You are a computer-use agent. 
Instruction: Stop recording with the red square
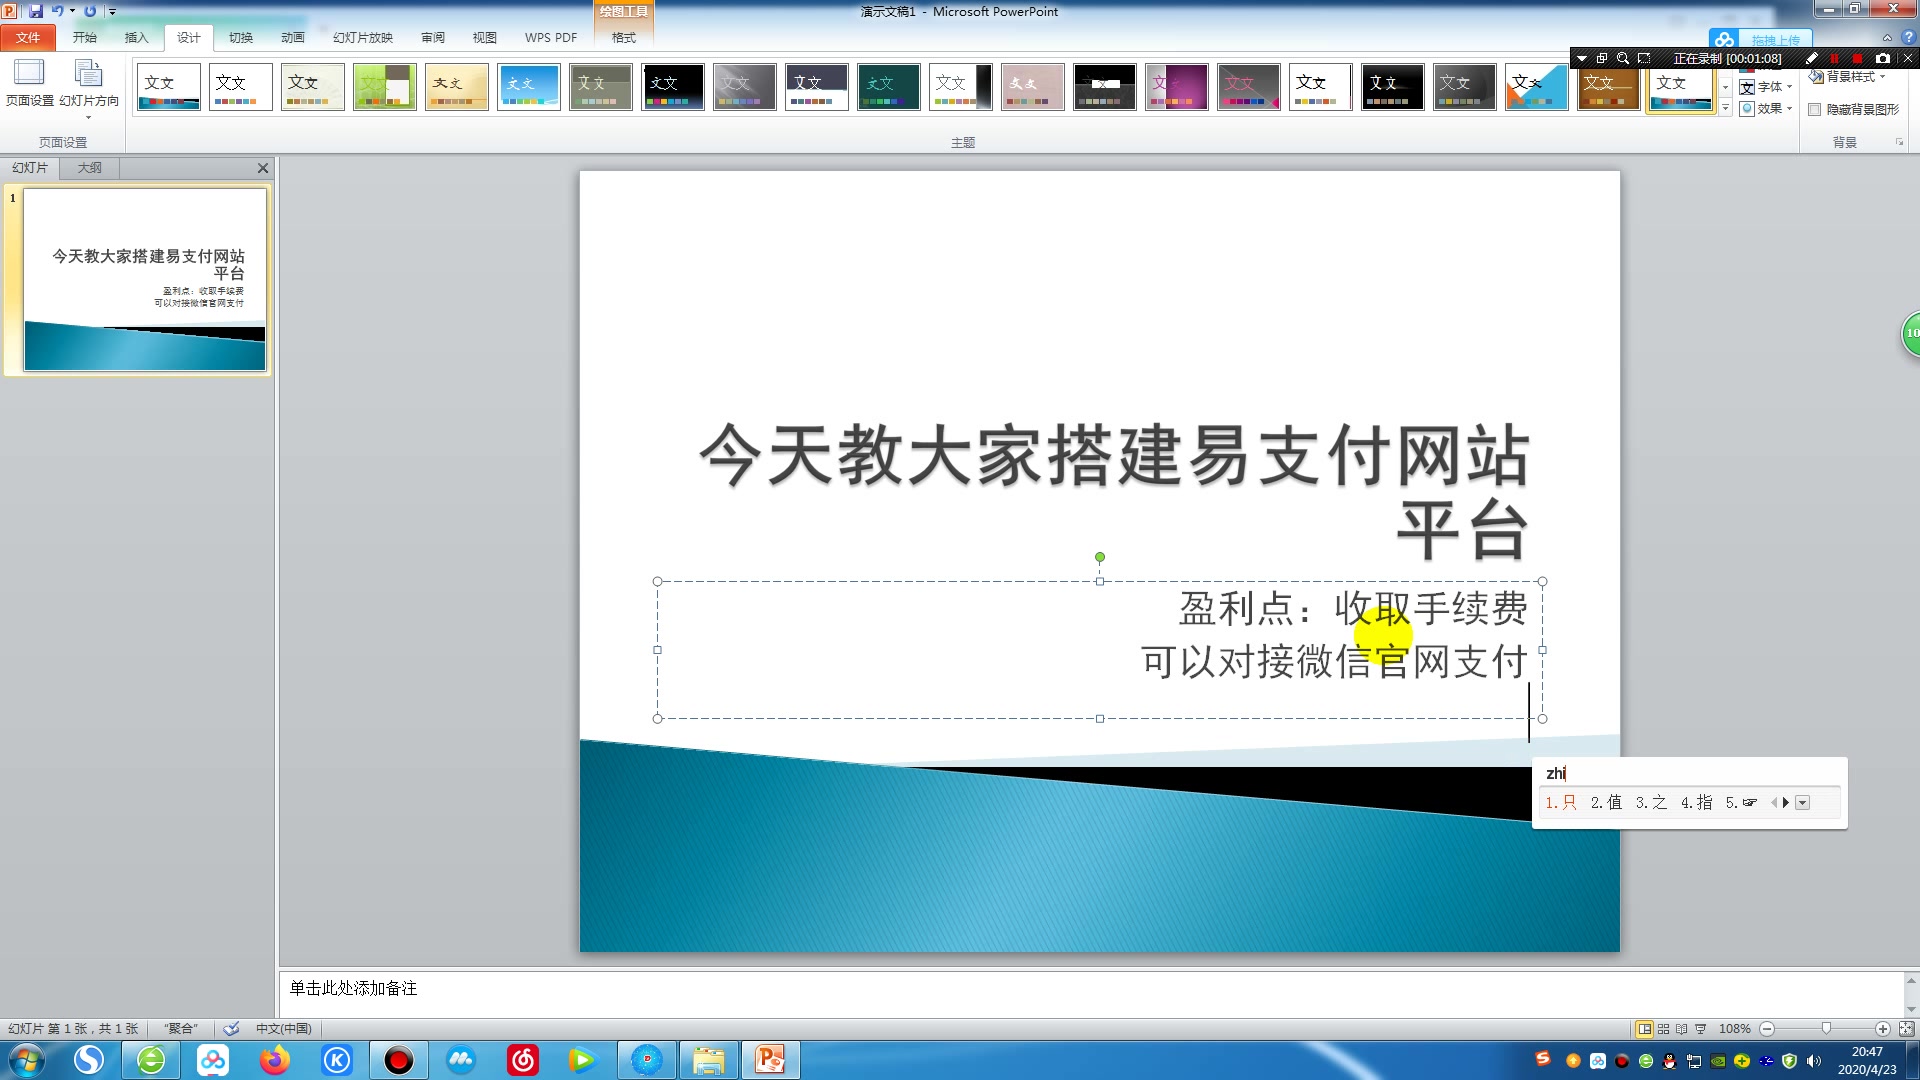pos(1857,59)
